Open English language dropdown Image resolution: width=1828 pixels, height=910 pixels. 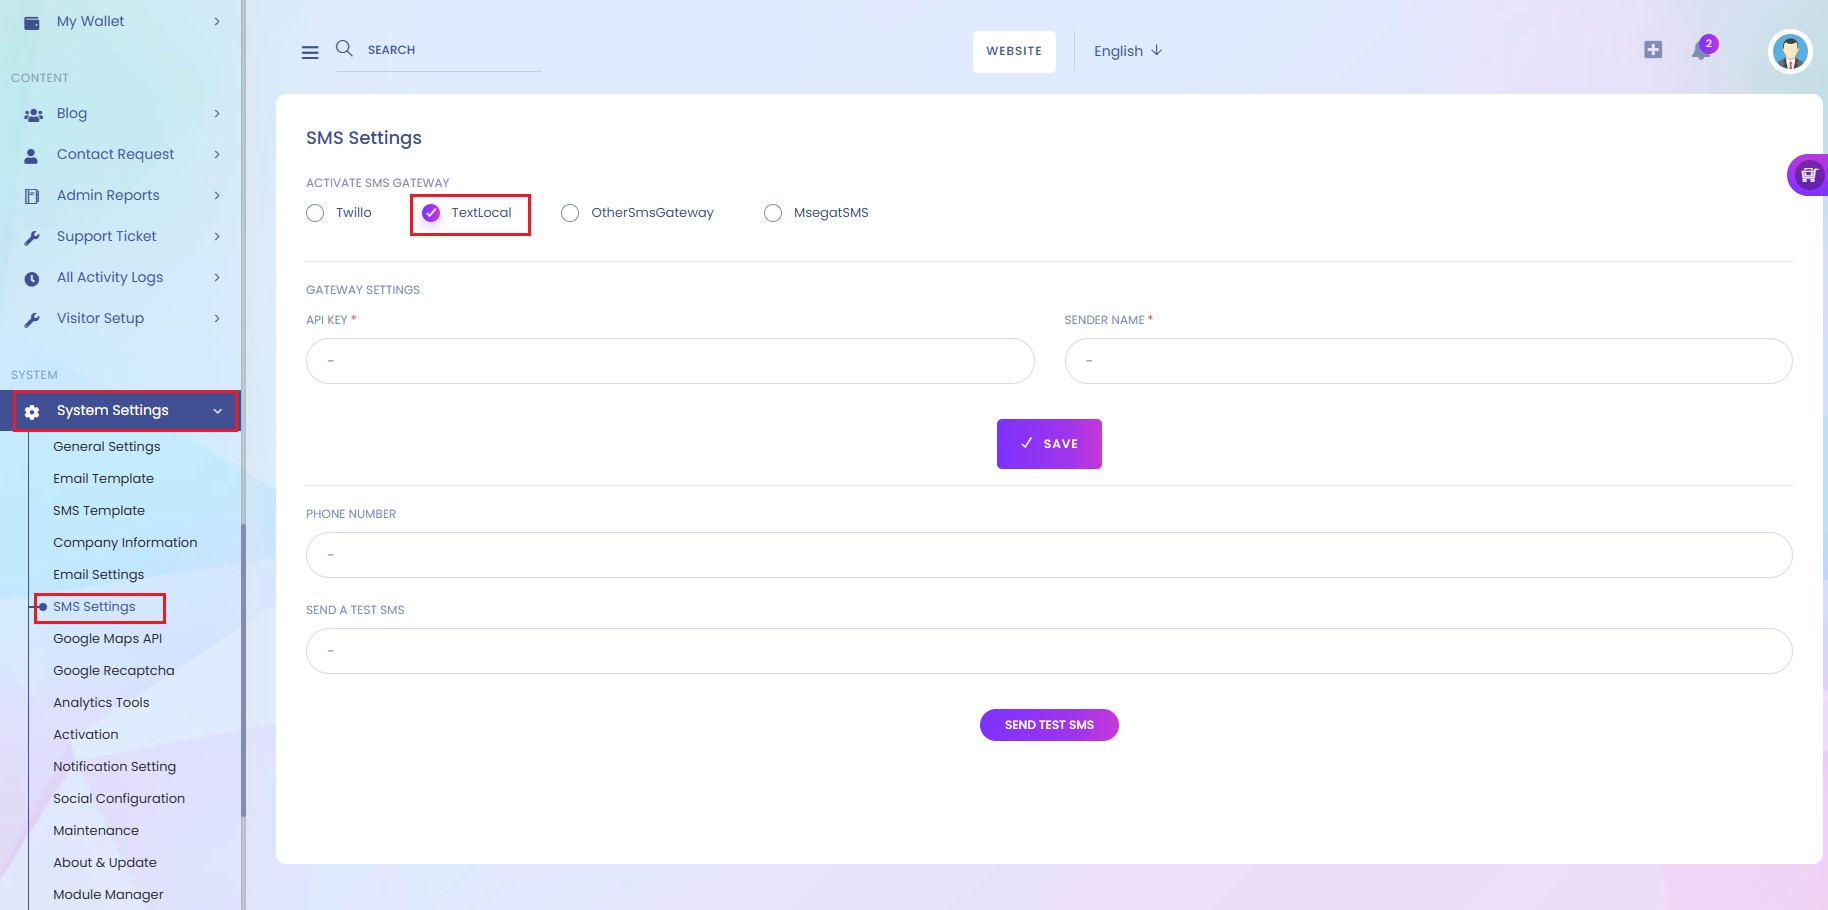click(1128, 51)
